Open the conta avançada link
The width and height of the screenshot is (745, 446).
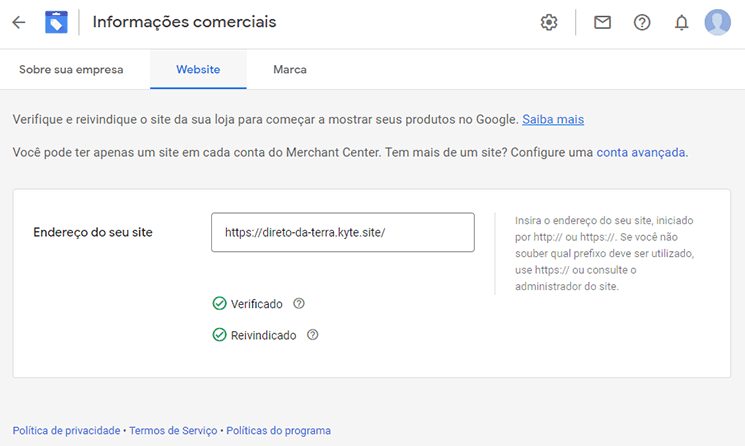[x=640, y=152]
